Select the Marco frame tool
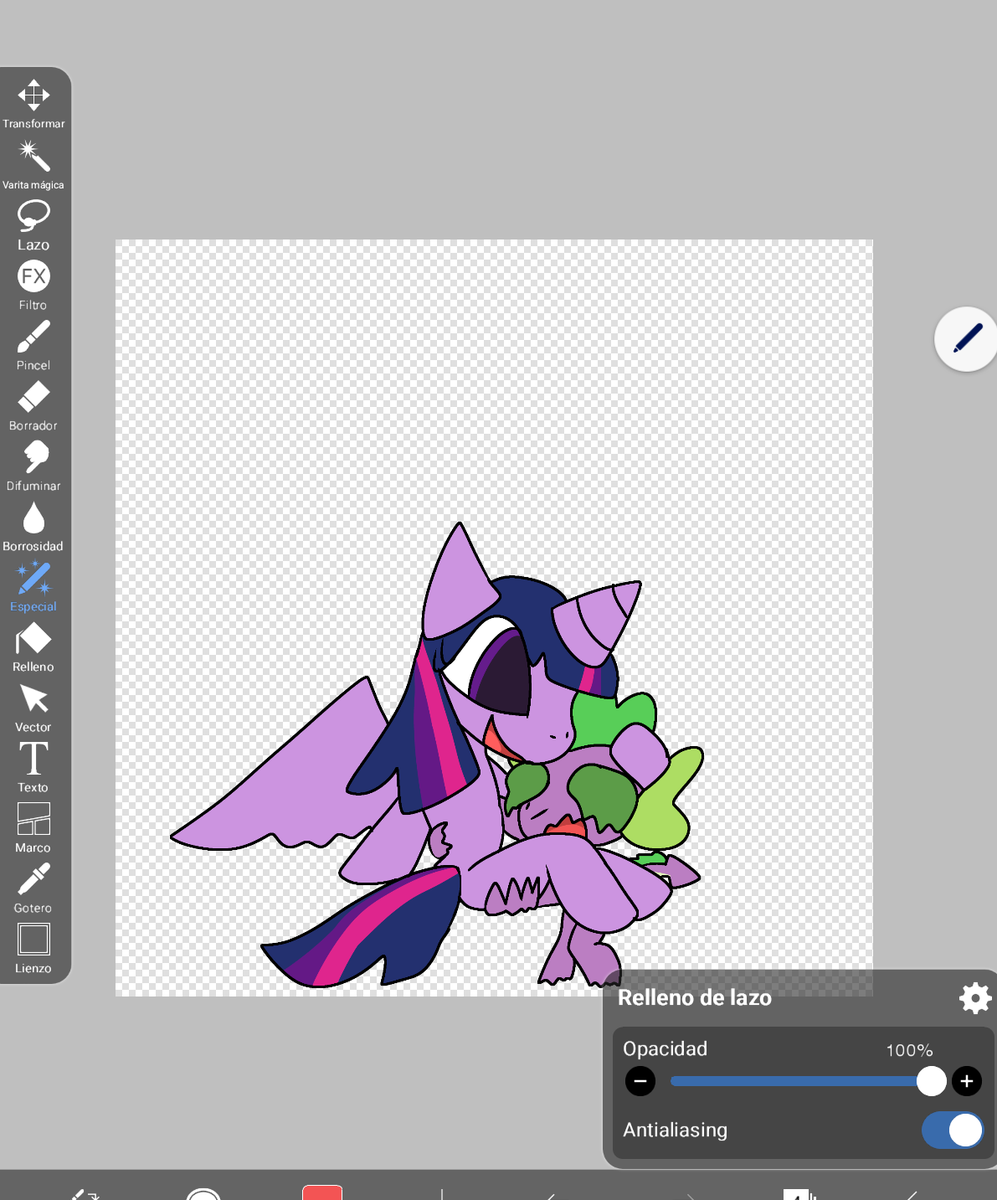 [34, 828]
